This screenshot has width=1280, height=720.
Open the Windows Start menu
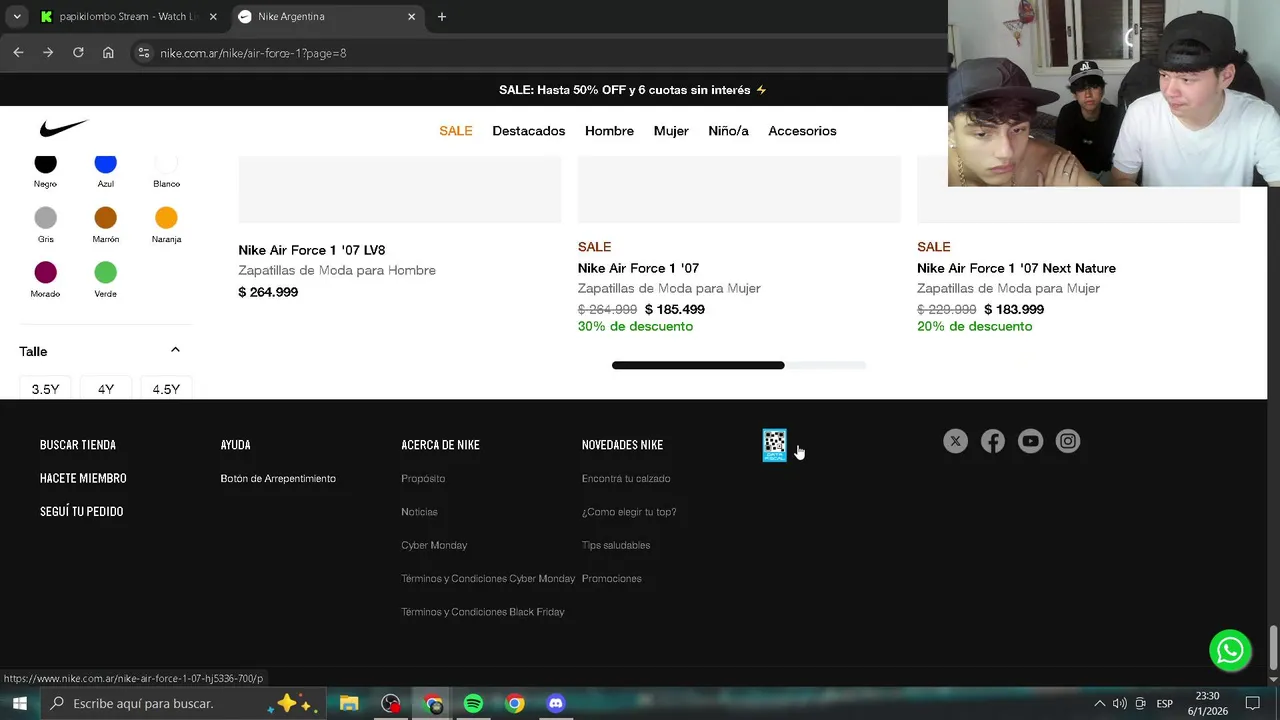19,704
